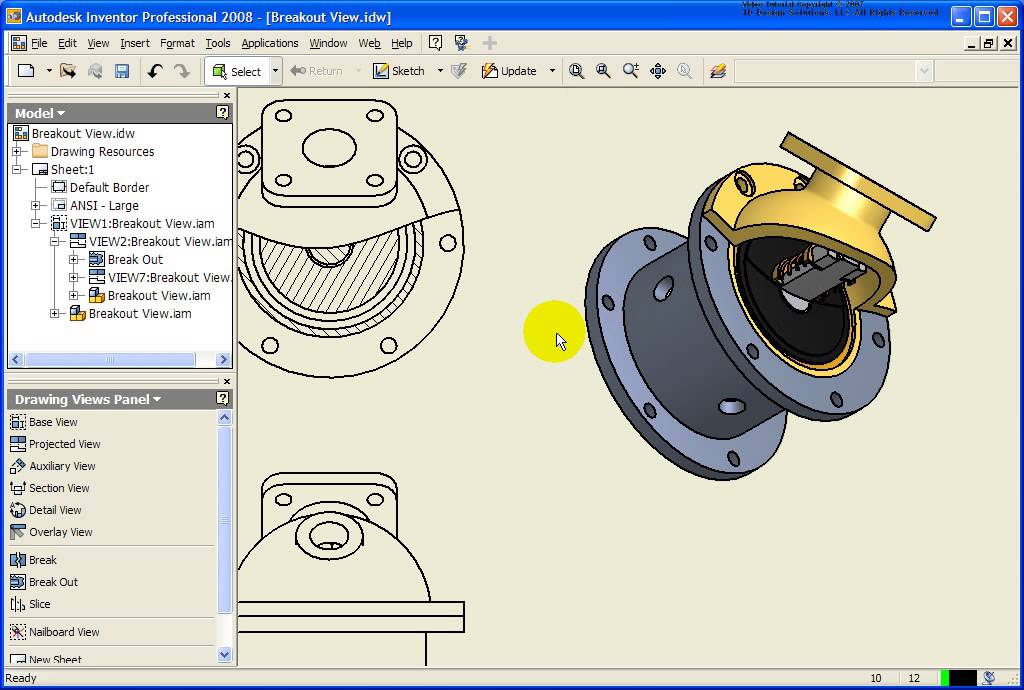Image resolution: width=1024 pixels, height=690 pixels.
Task: Click the panel scroll up arrow
Action: pos(224,417)
